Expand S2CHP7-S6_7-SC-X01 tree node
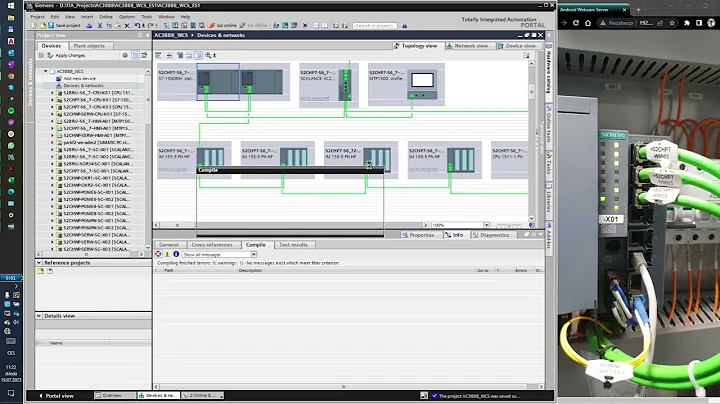Viewport: 720px width, 404px height. 52,171
